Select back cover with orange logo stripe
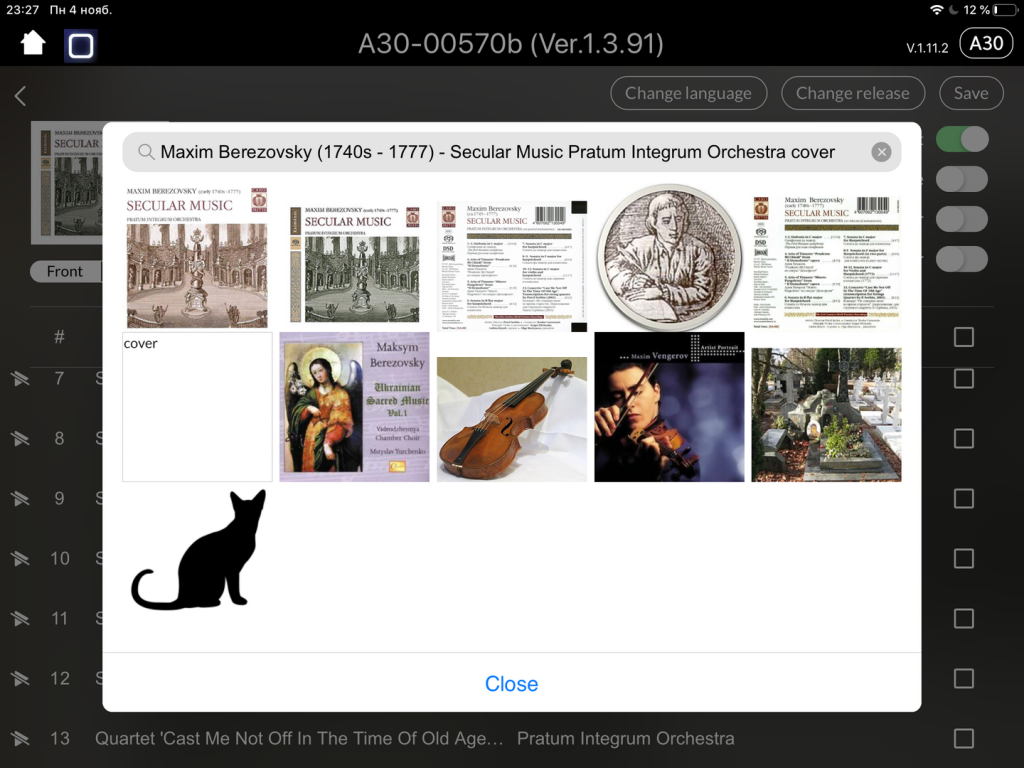The height and width of the screenshot is (768, 1024). pyautogui.click(x=826, y=261)
